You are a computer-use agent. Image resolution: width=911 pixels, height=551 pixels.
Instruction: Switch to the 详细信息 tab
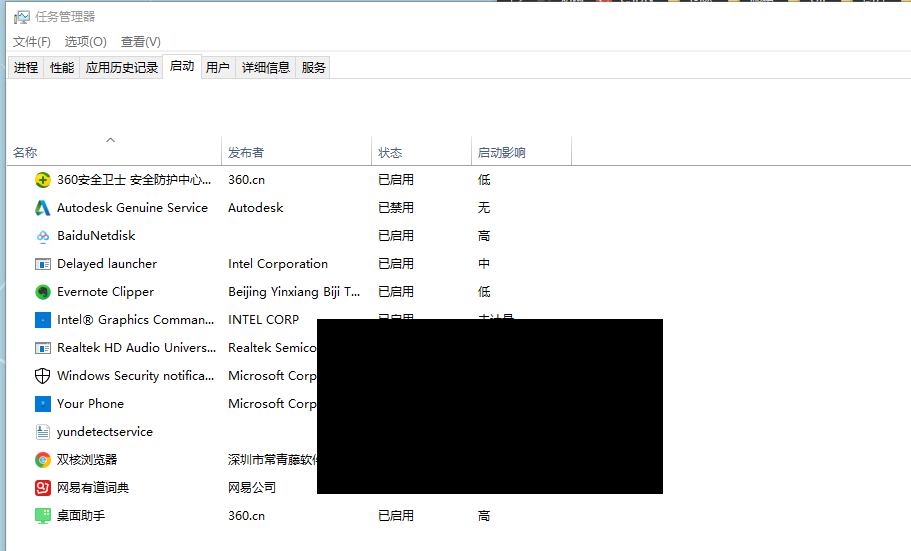(266, 67)
